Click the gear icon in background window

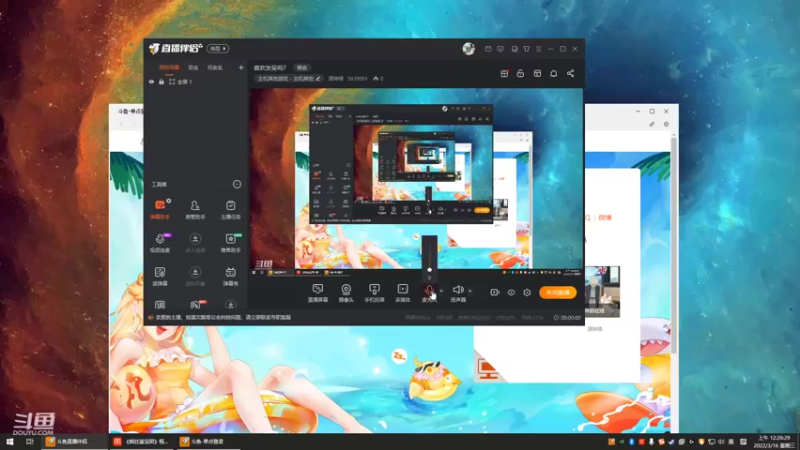(666, 124)
